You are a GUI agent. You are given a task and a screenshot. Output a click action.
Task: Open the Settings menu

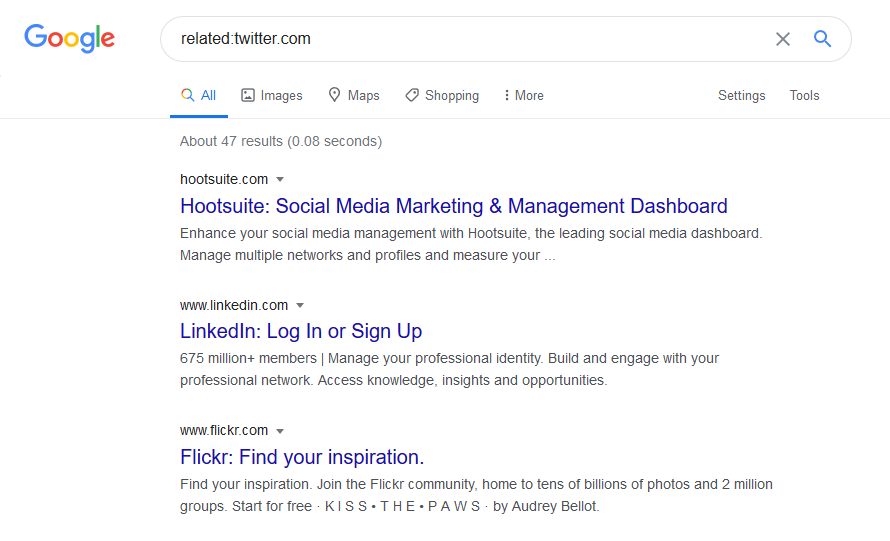coord(741,96)
